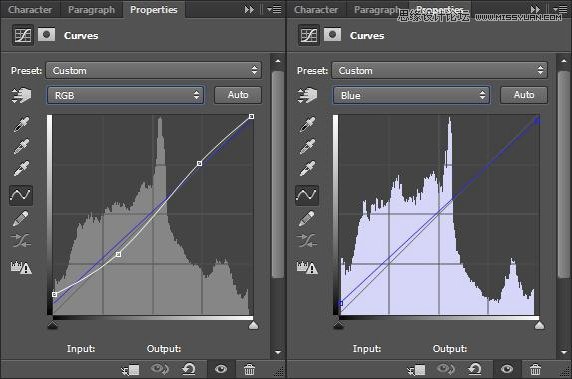Click the edit-points curve tool in Blue panel
Viewport: 572px width, 379px height.
click(x=307, y=195)
